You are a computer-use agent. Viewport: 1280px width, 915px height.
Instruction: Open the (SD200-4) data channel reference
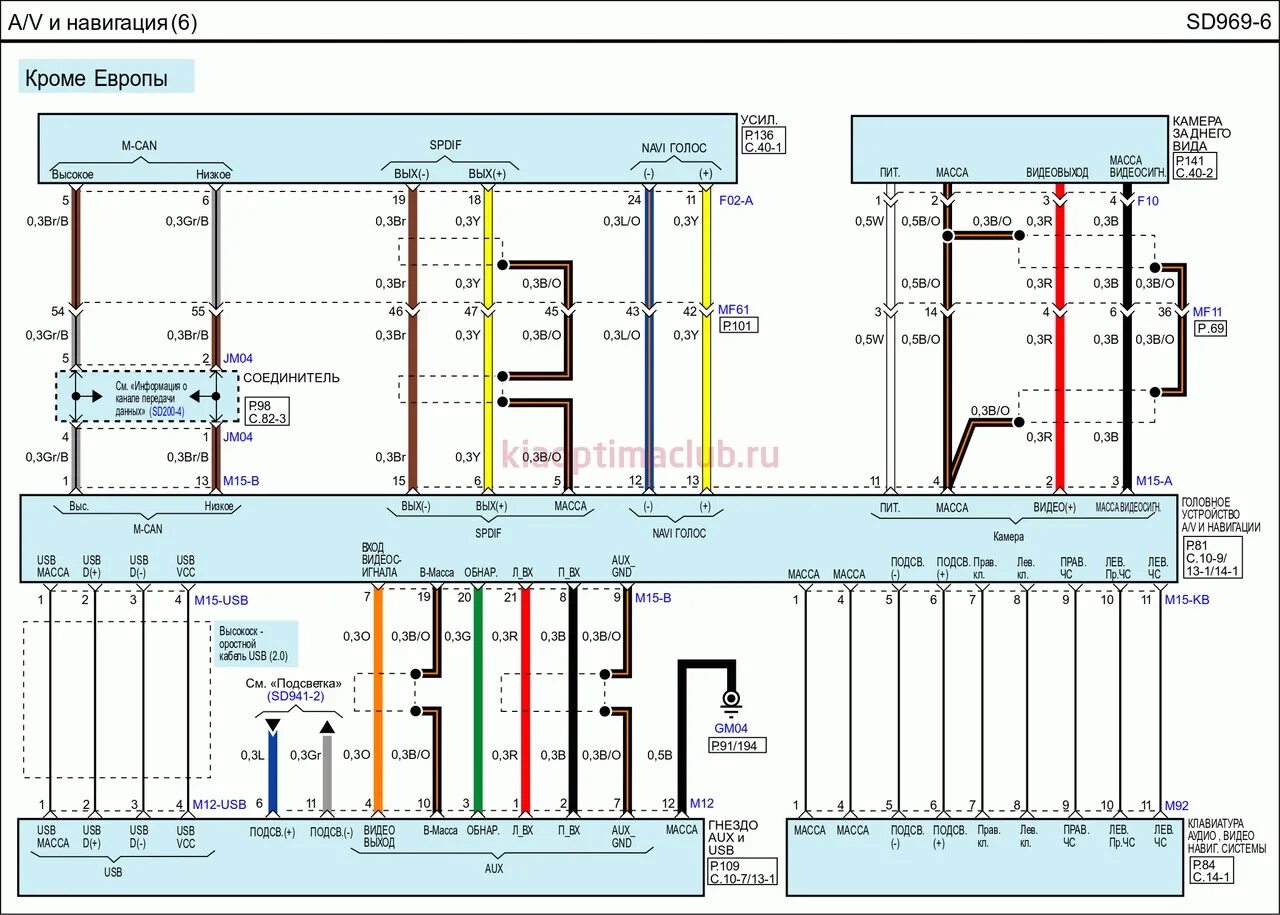(167, 411)
